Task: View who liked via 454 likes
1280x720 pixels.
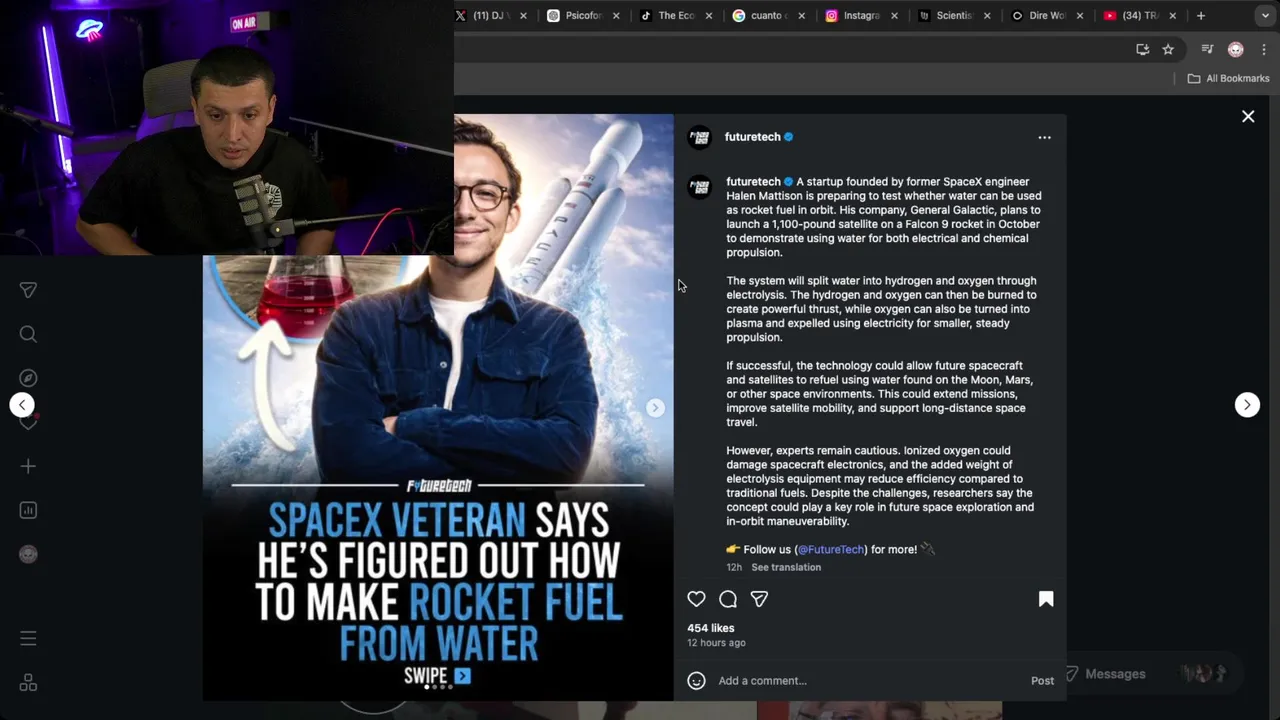Action: [711, 628]
